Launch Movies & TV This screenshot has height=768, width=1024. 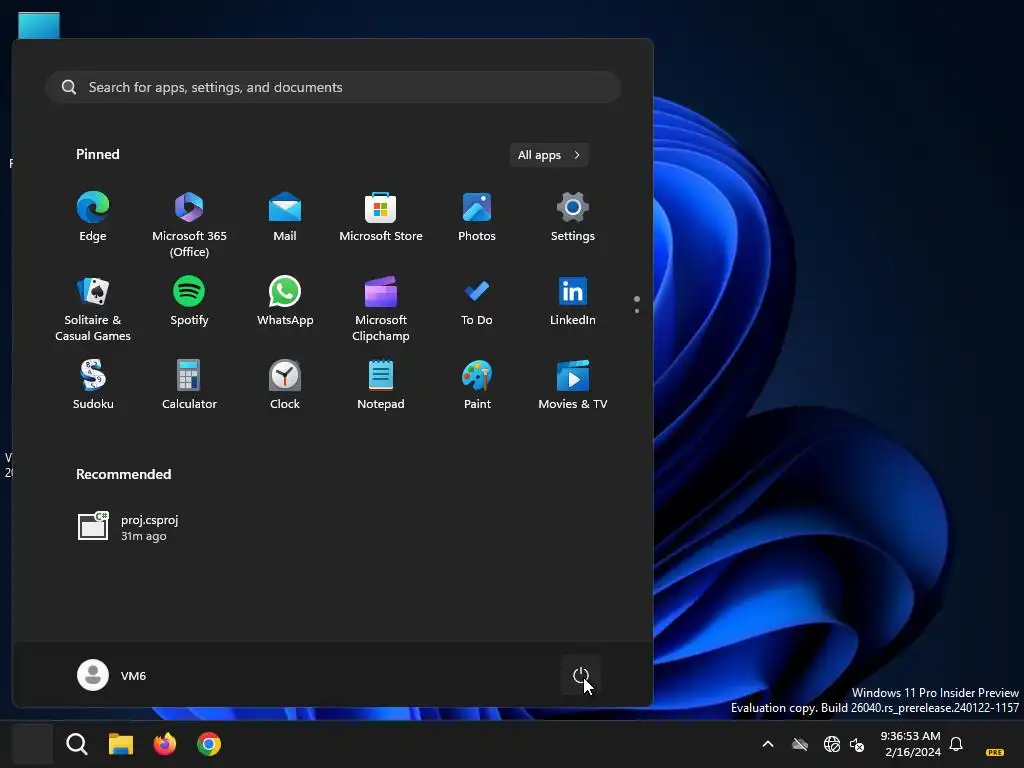573,385
